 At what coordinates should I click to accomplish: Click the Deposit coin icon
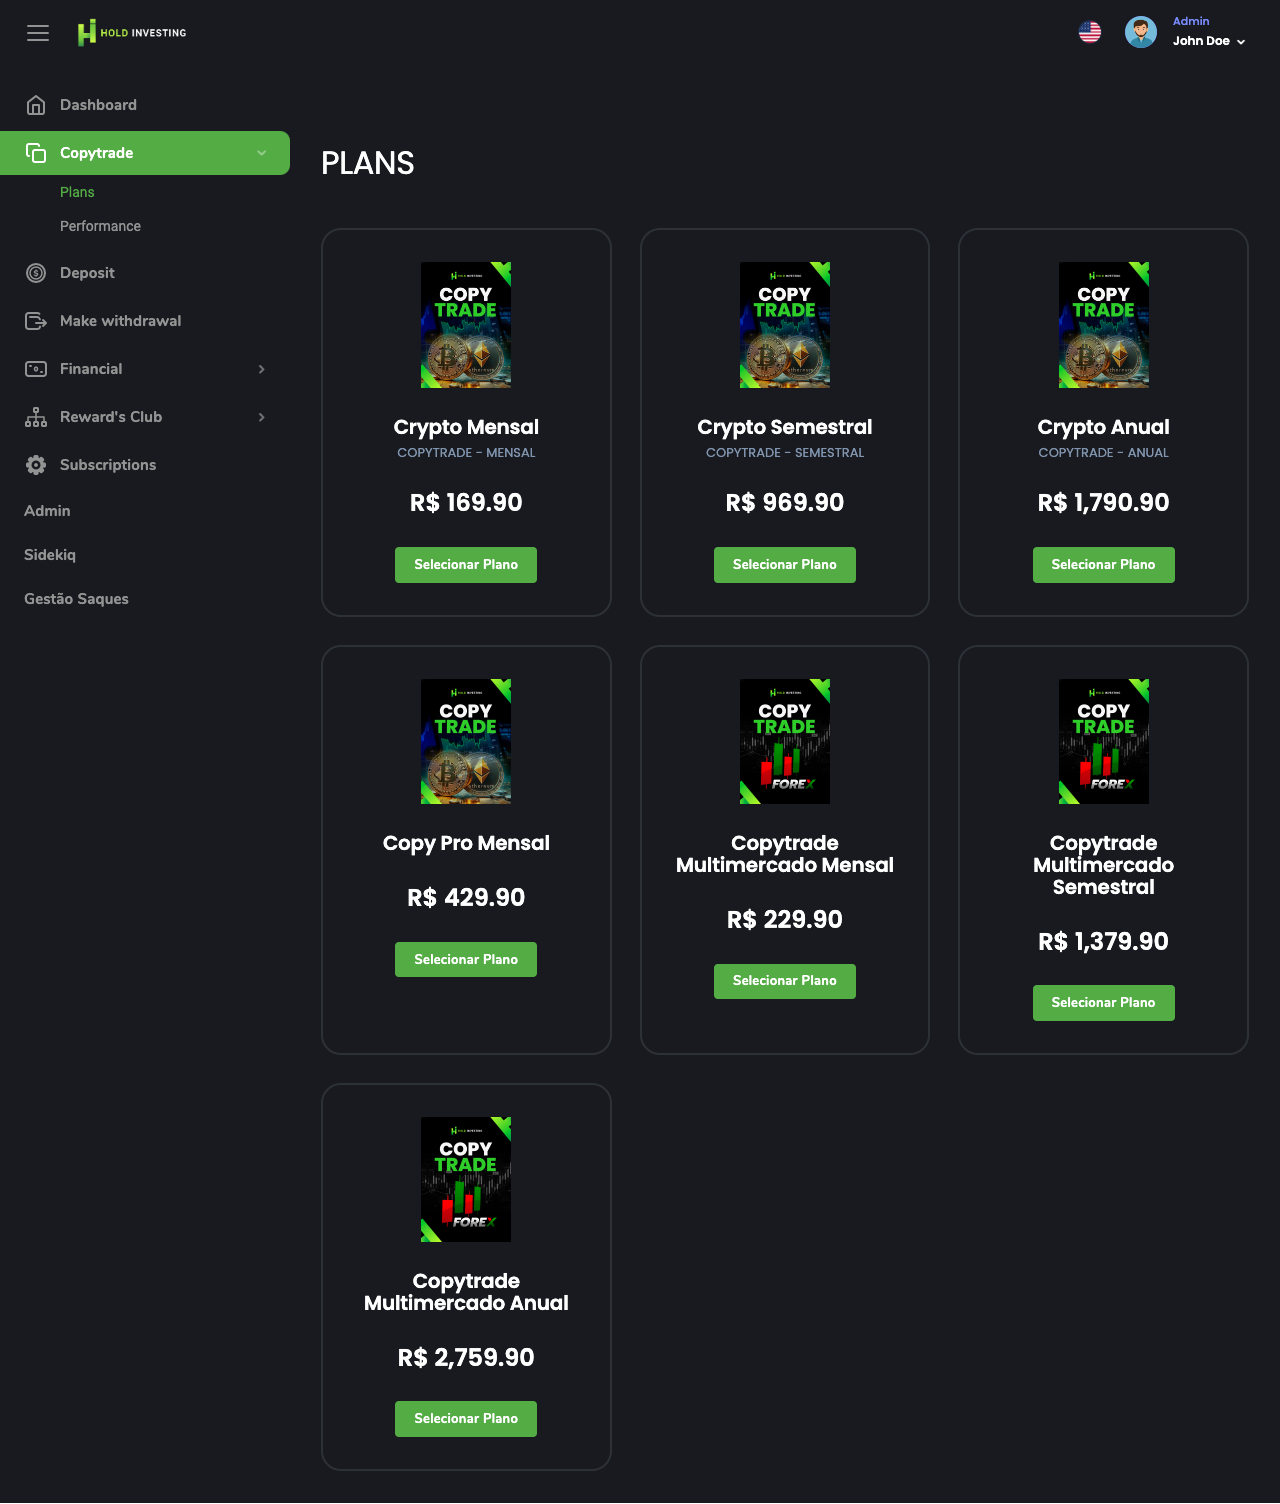pyautogui.click(x=36, y=273)
